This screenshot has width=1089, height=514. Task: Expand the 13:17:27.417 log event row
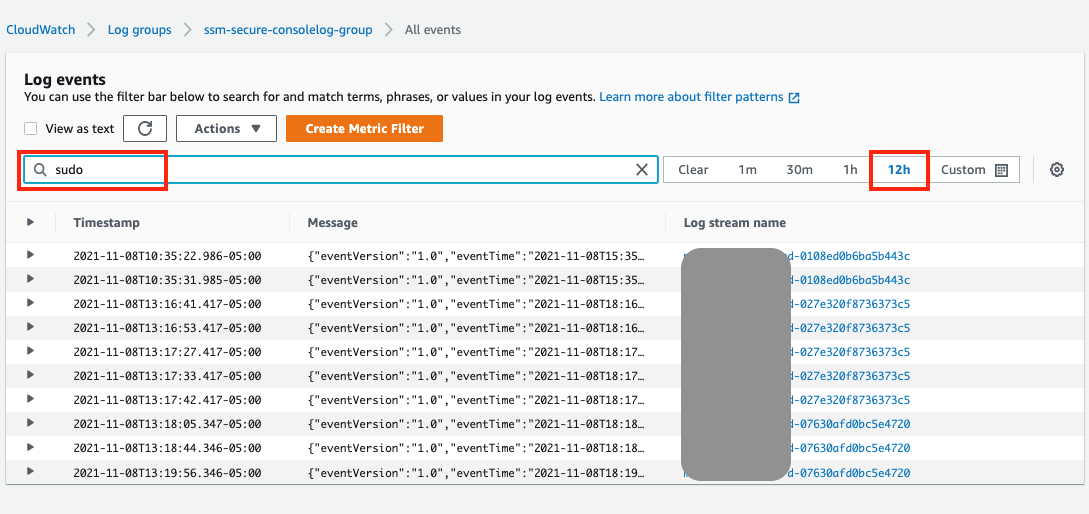(x=30, y=351)
